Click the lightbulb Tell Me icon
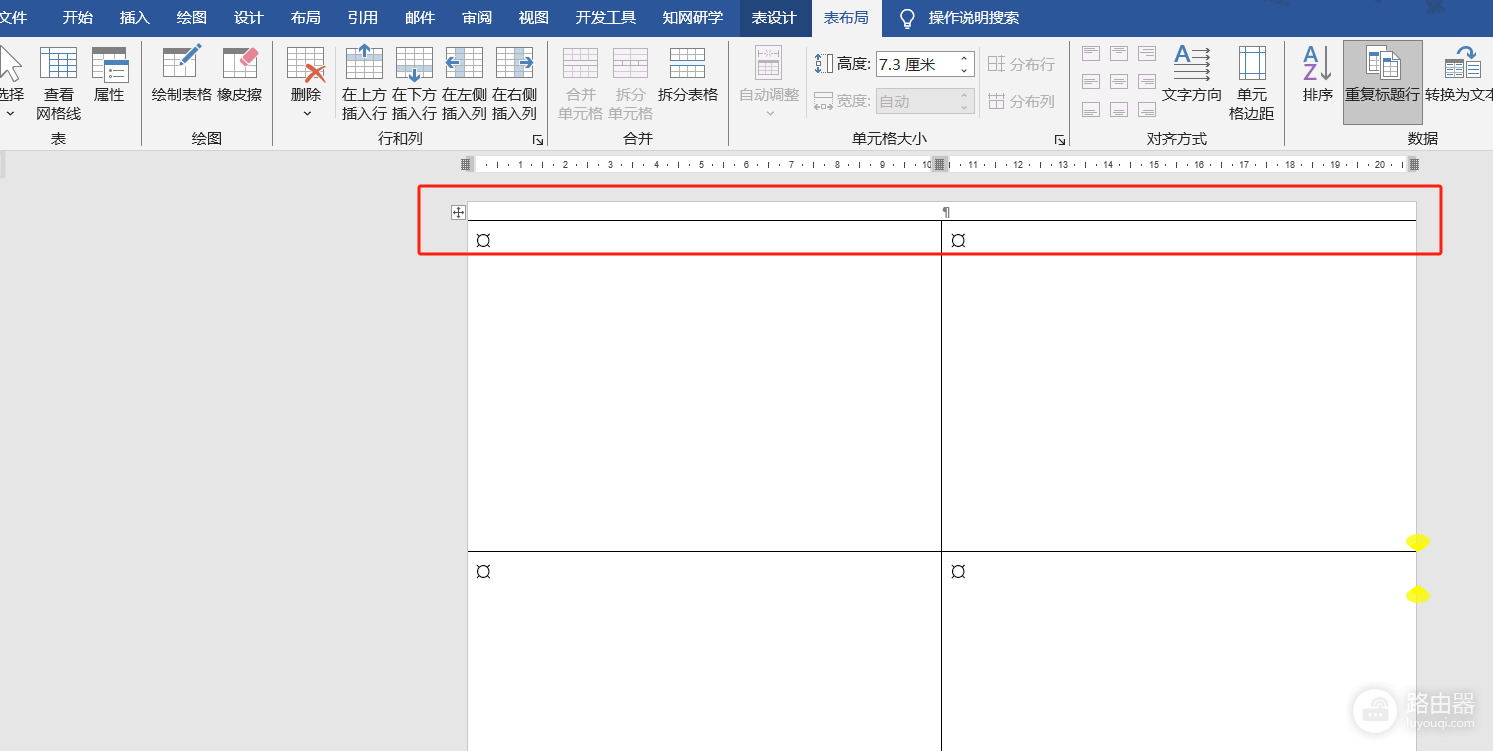1493x751 pixels. [907, 18]
